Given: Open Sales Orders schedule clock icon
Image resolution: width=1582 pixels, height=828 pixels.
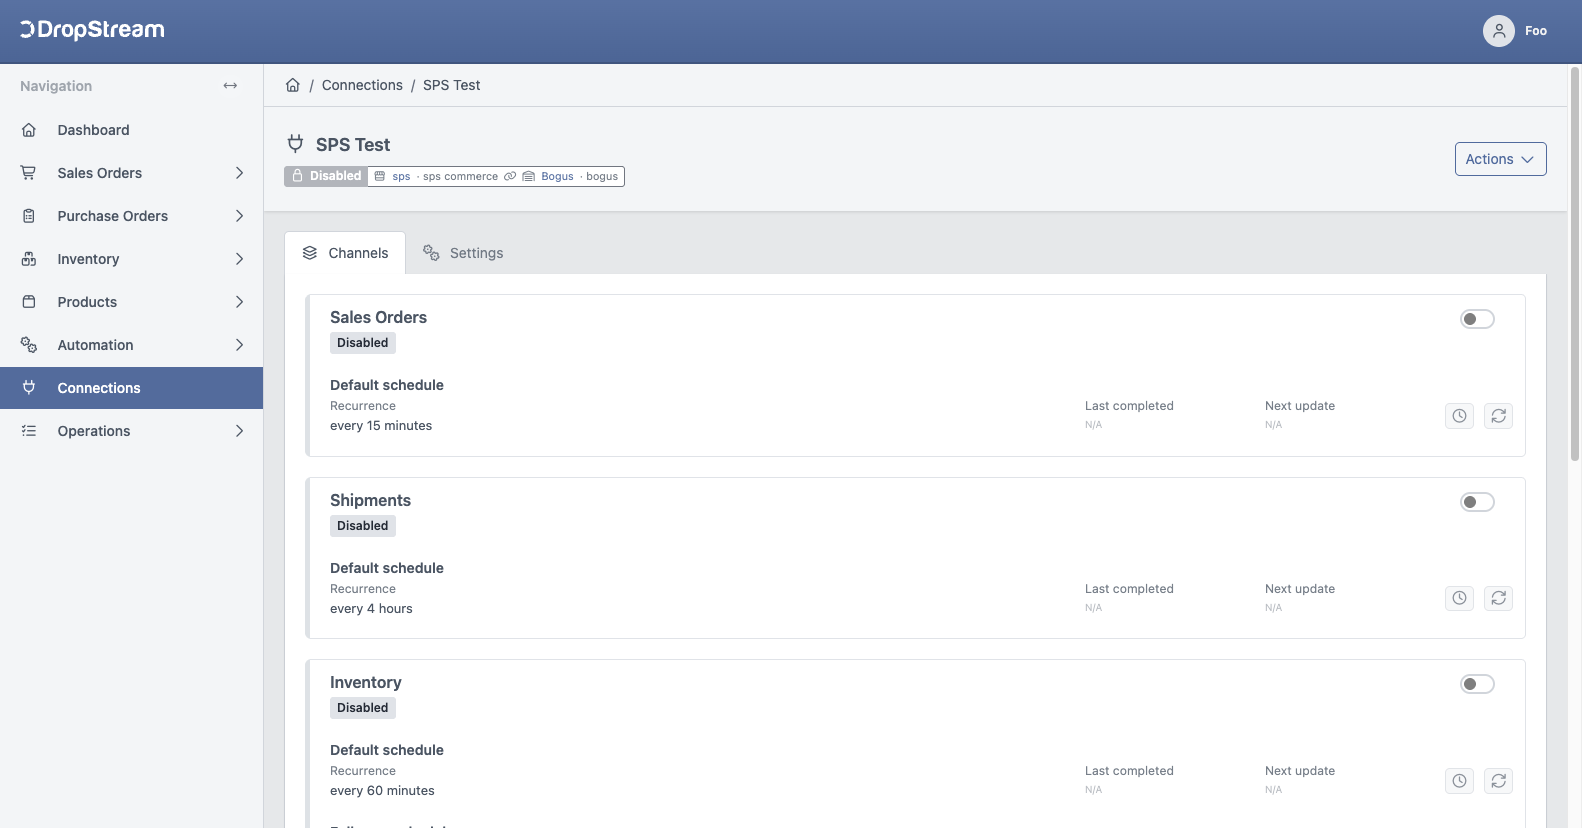Looking at the screenshot, I should click(1460, 416).
